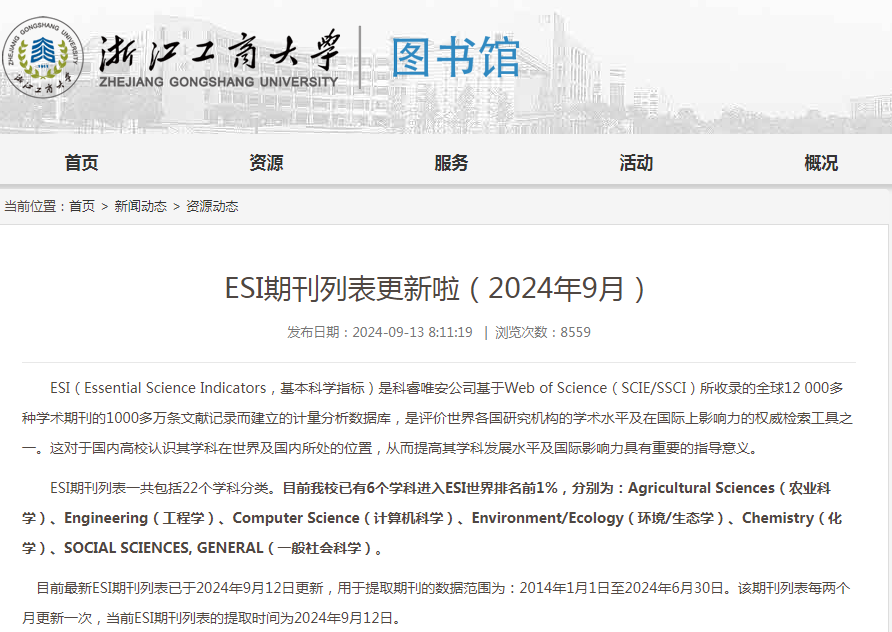Open the 概况 navigation item
The image size is (892, 632).
[x=821, y=163]
